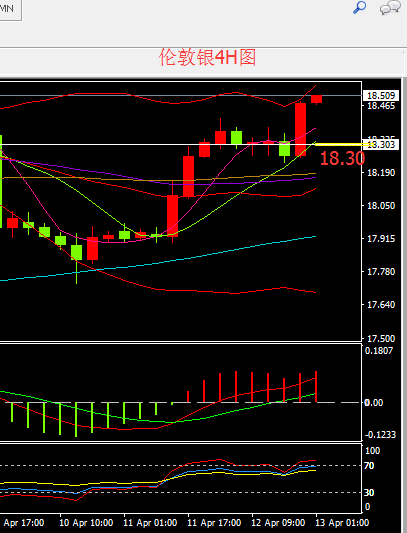Click MACD scale value -0.1233

[x=380, y=435]
